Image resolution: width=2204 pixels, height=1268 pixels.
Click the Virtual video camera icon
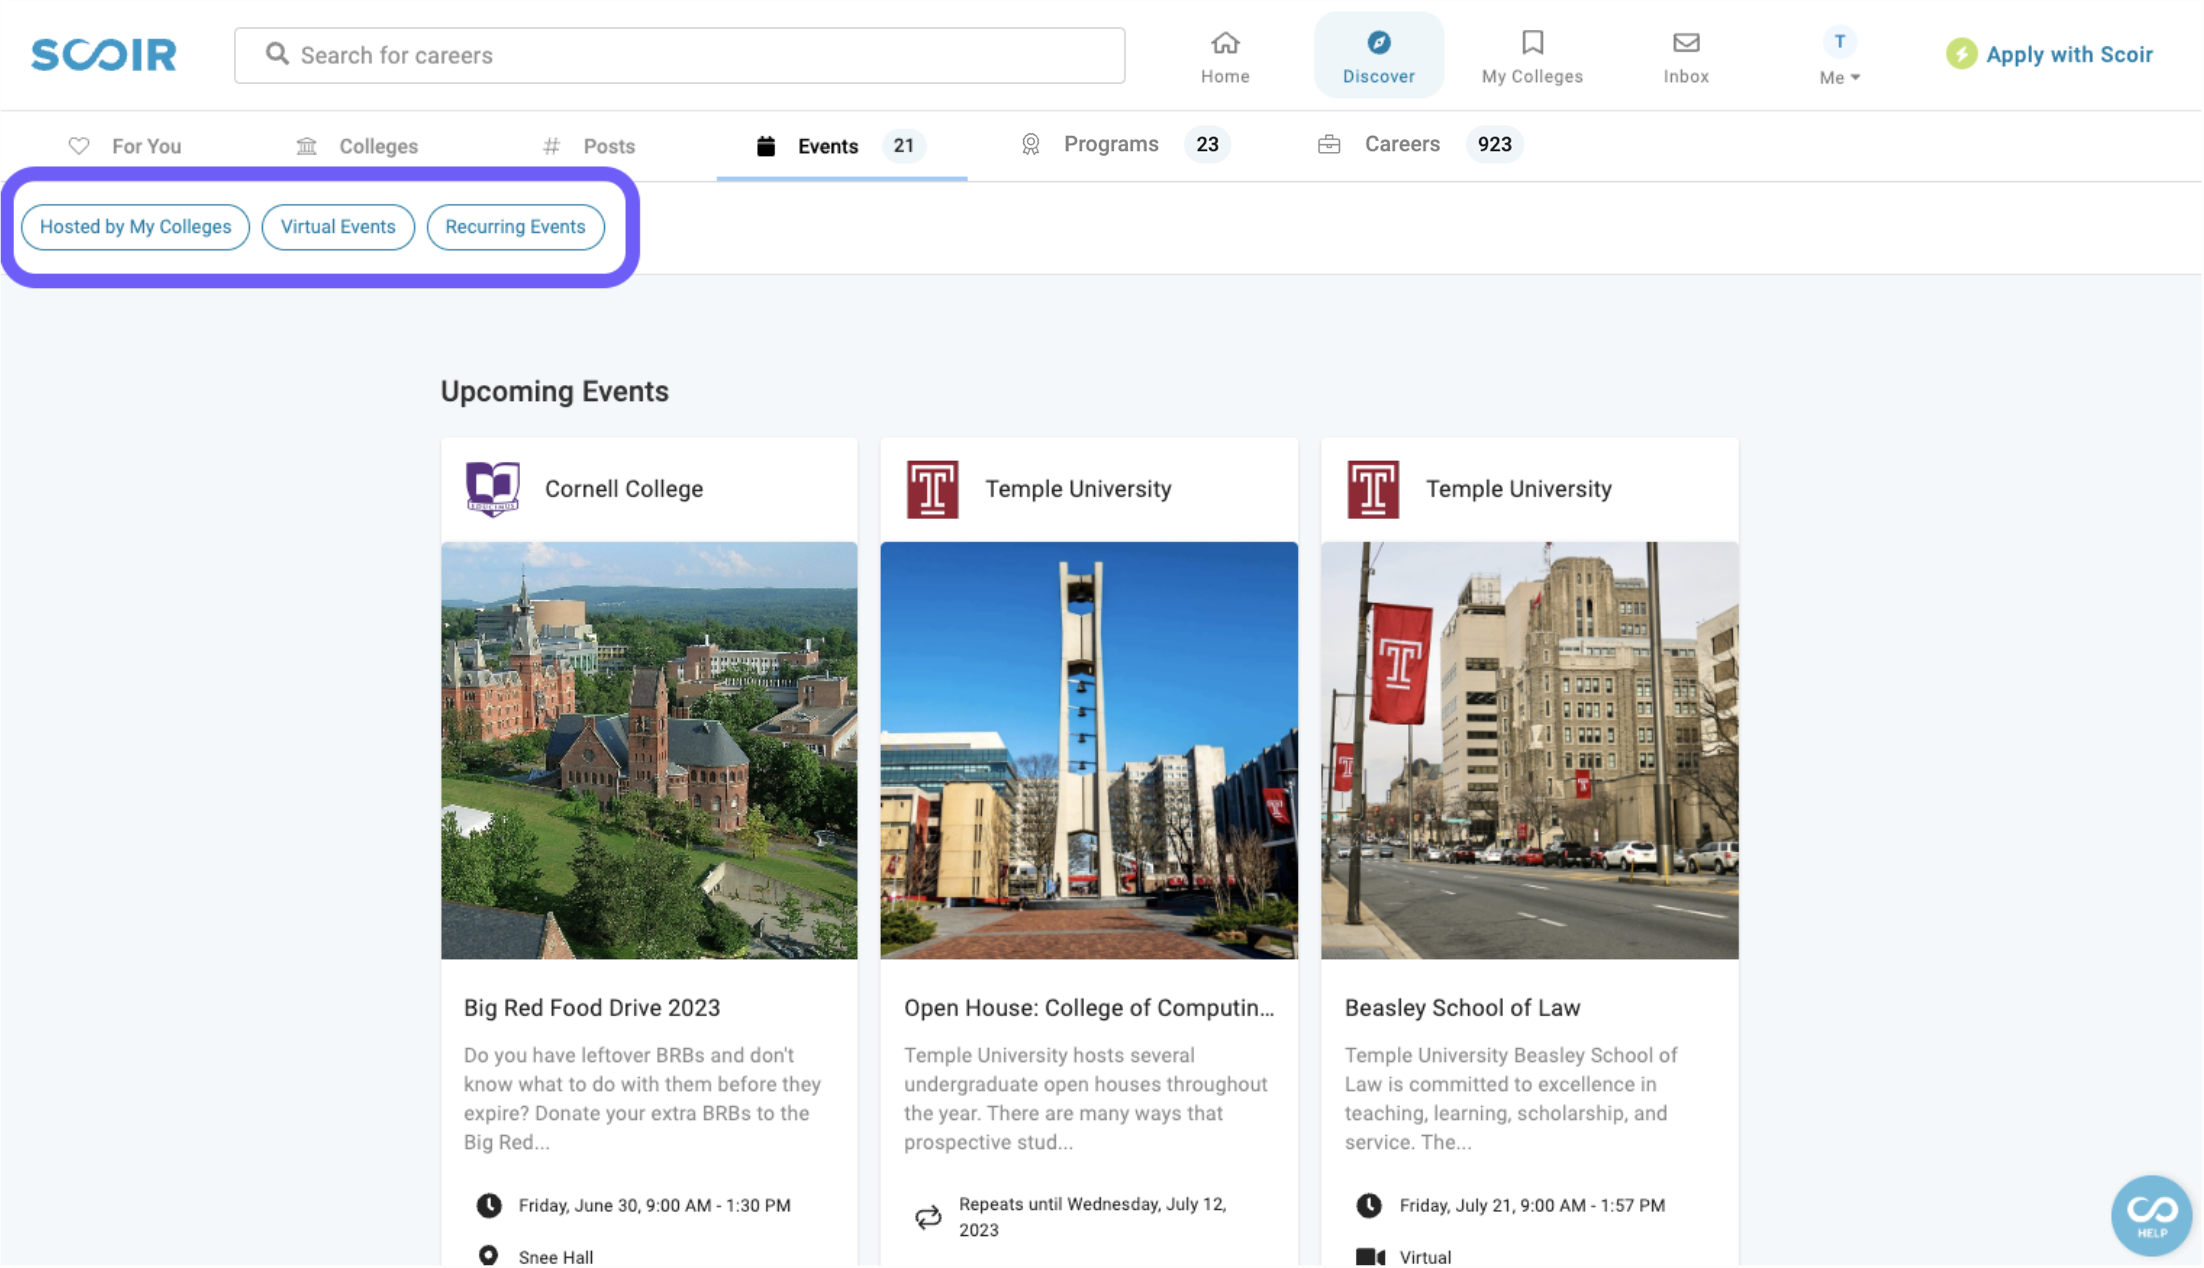coord(1370,1257)
